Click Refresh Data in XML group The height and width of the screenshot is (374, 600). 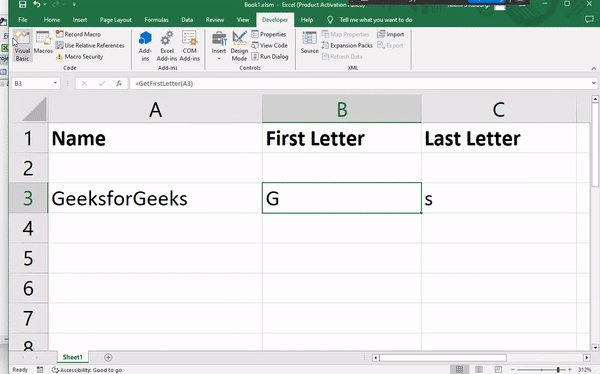(x=342, y=56)
